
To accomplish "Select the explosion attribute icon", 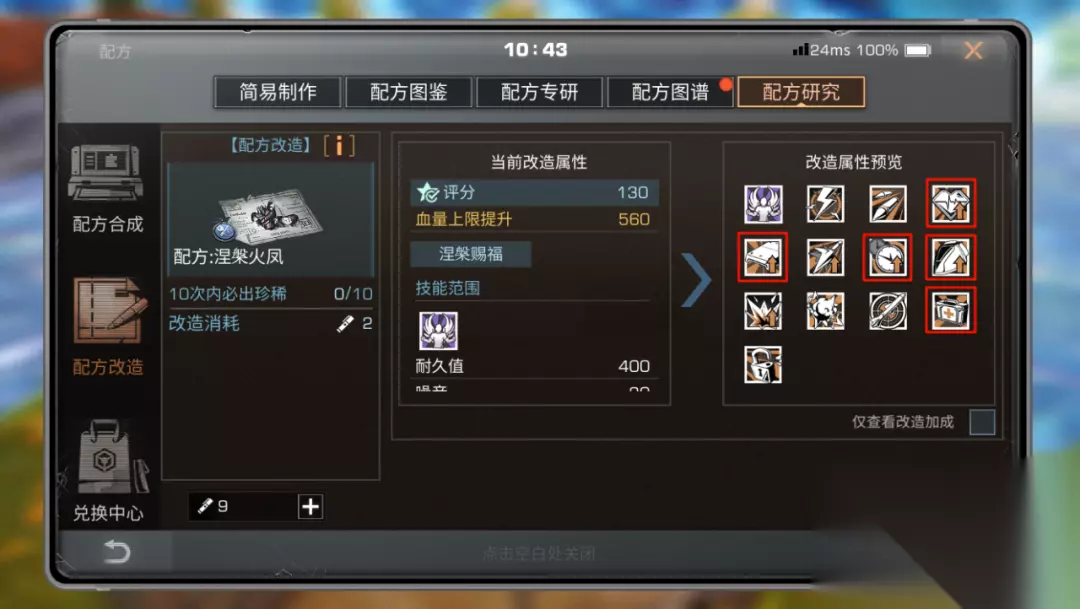I will pos(762,311).
